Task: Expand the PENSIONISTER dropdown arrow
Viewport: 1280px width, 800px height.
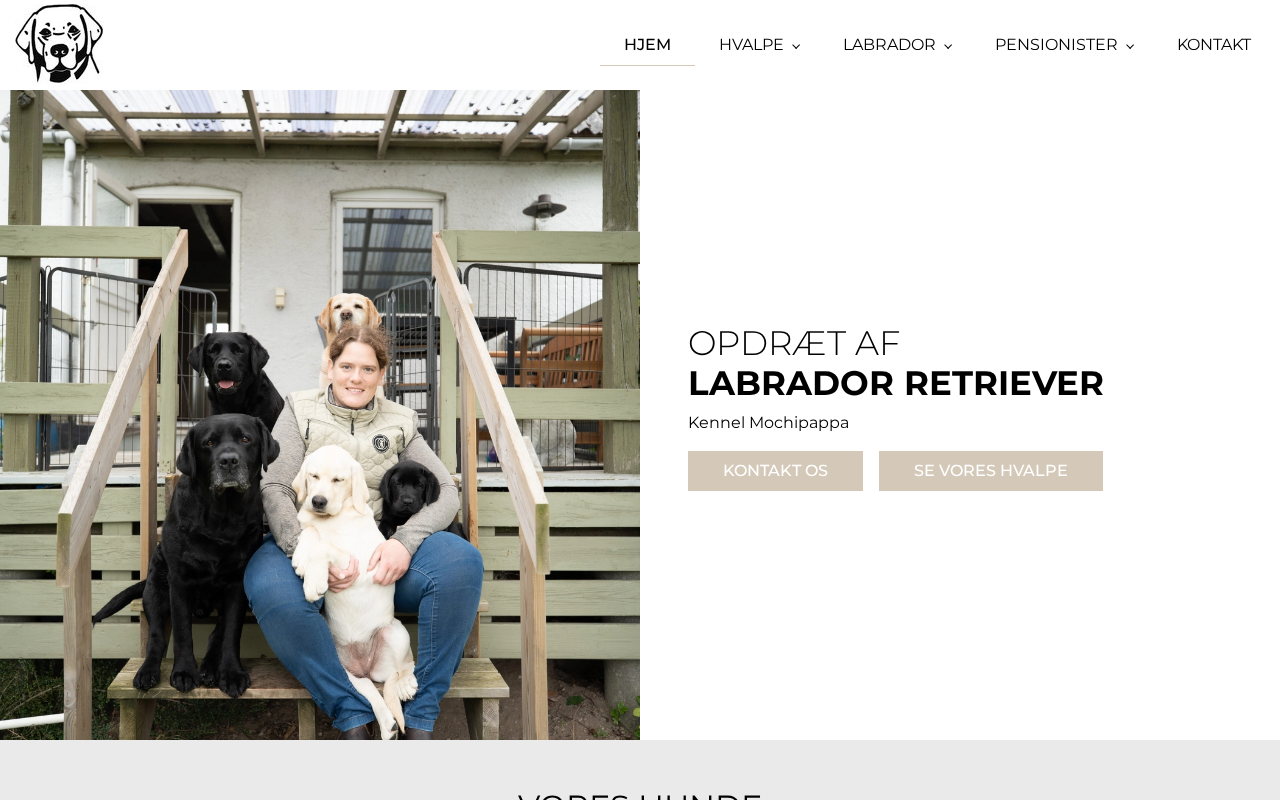Action: point(1130,46)
